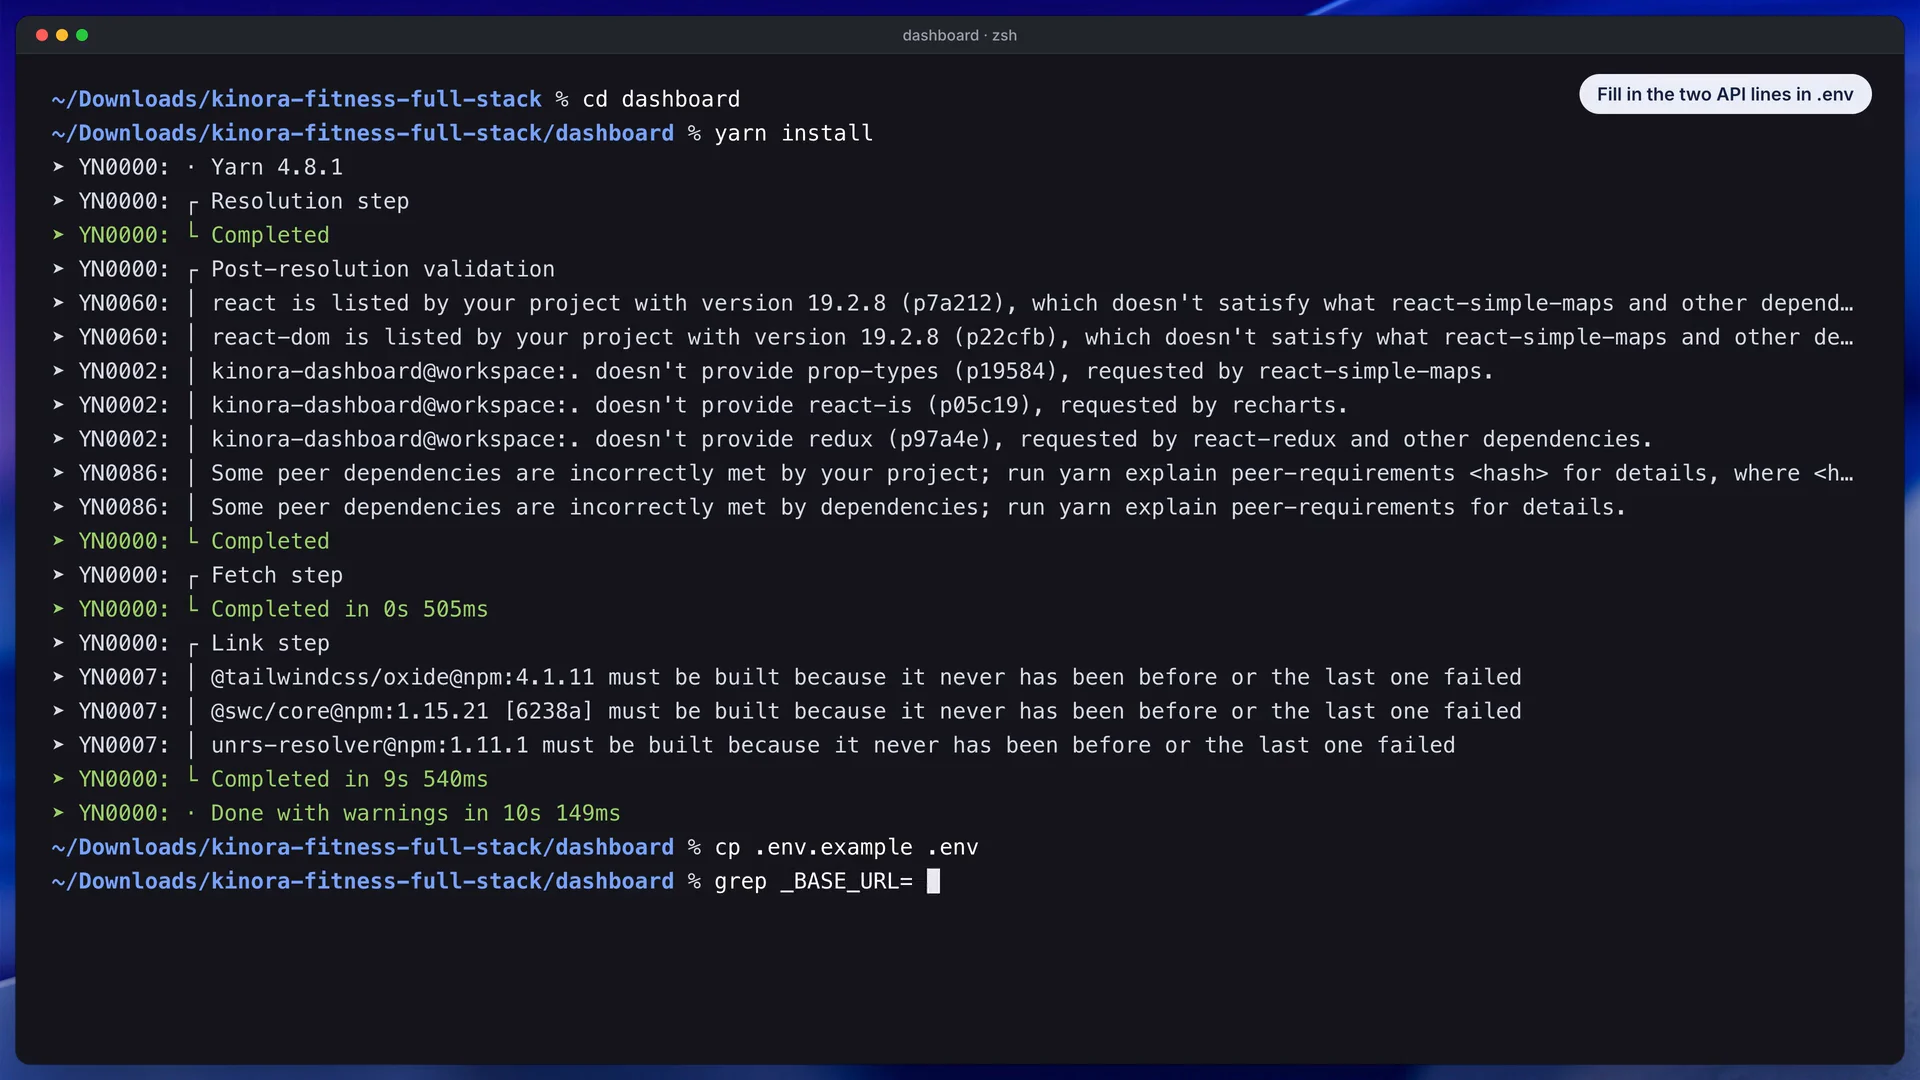Click the yellow minimize window button
The width and height of the screenshot is (1920, 1080).
pyautogui.click(x=62, y=35)
